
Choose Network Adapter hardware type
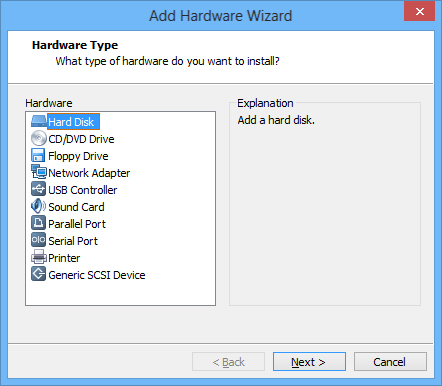coord(89,173)
